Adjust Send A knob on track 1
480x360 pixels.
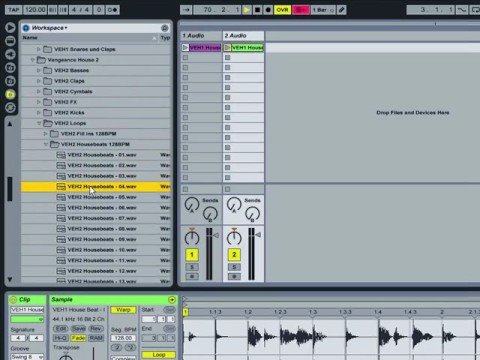click(192, 204)
